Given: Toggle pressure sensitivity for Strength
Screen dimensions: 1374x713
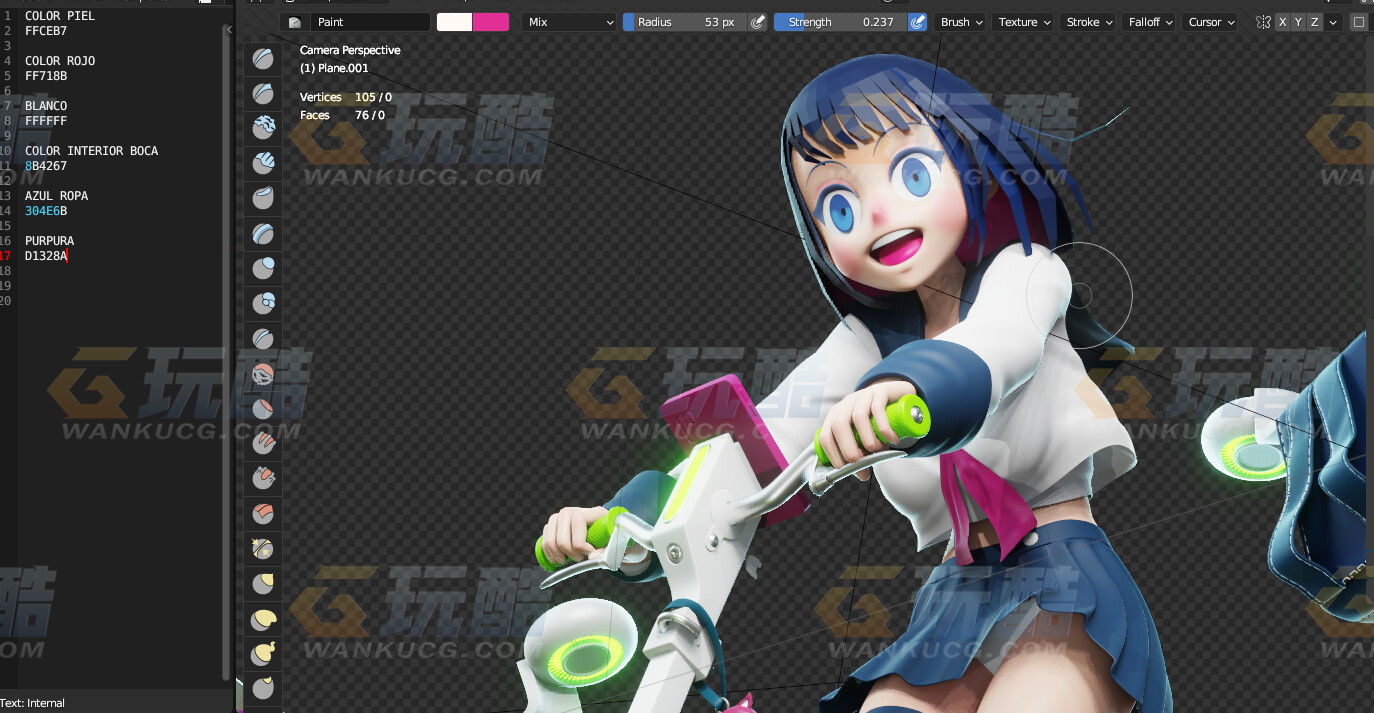Looking at the screenshot, I should click(x=917, y=22).
